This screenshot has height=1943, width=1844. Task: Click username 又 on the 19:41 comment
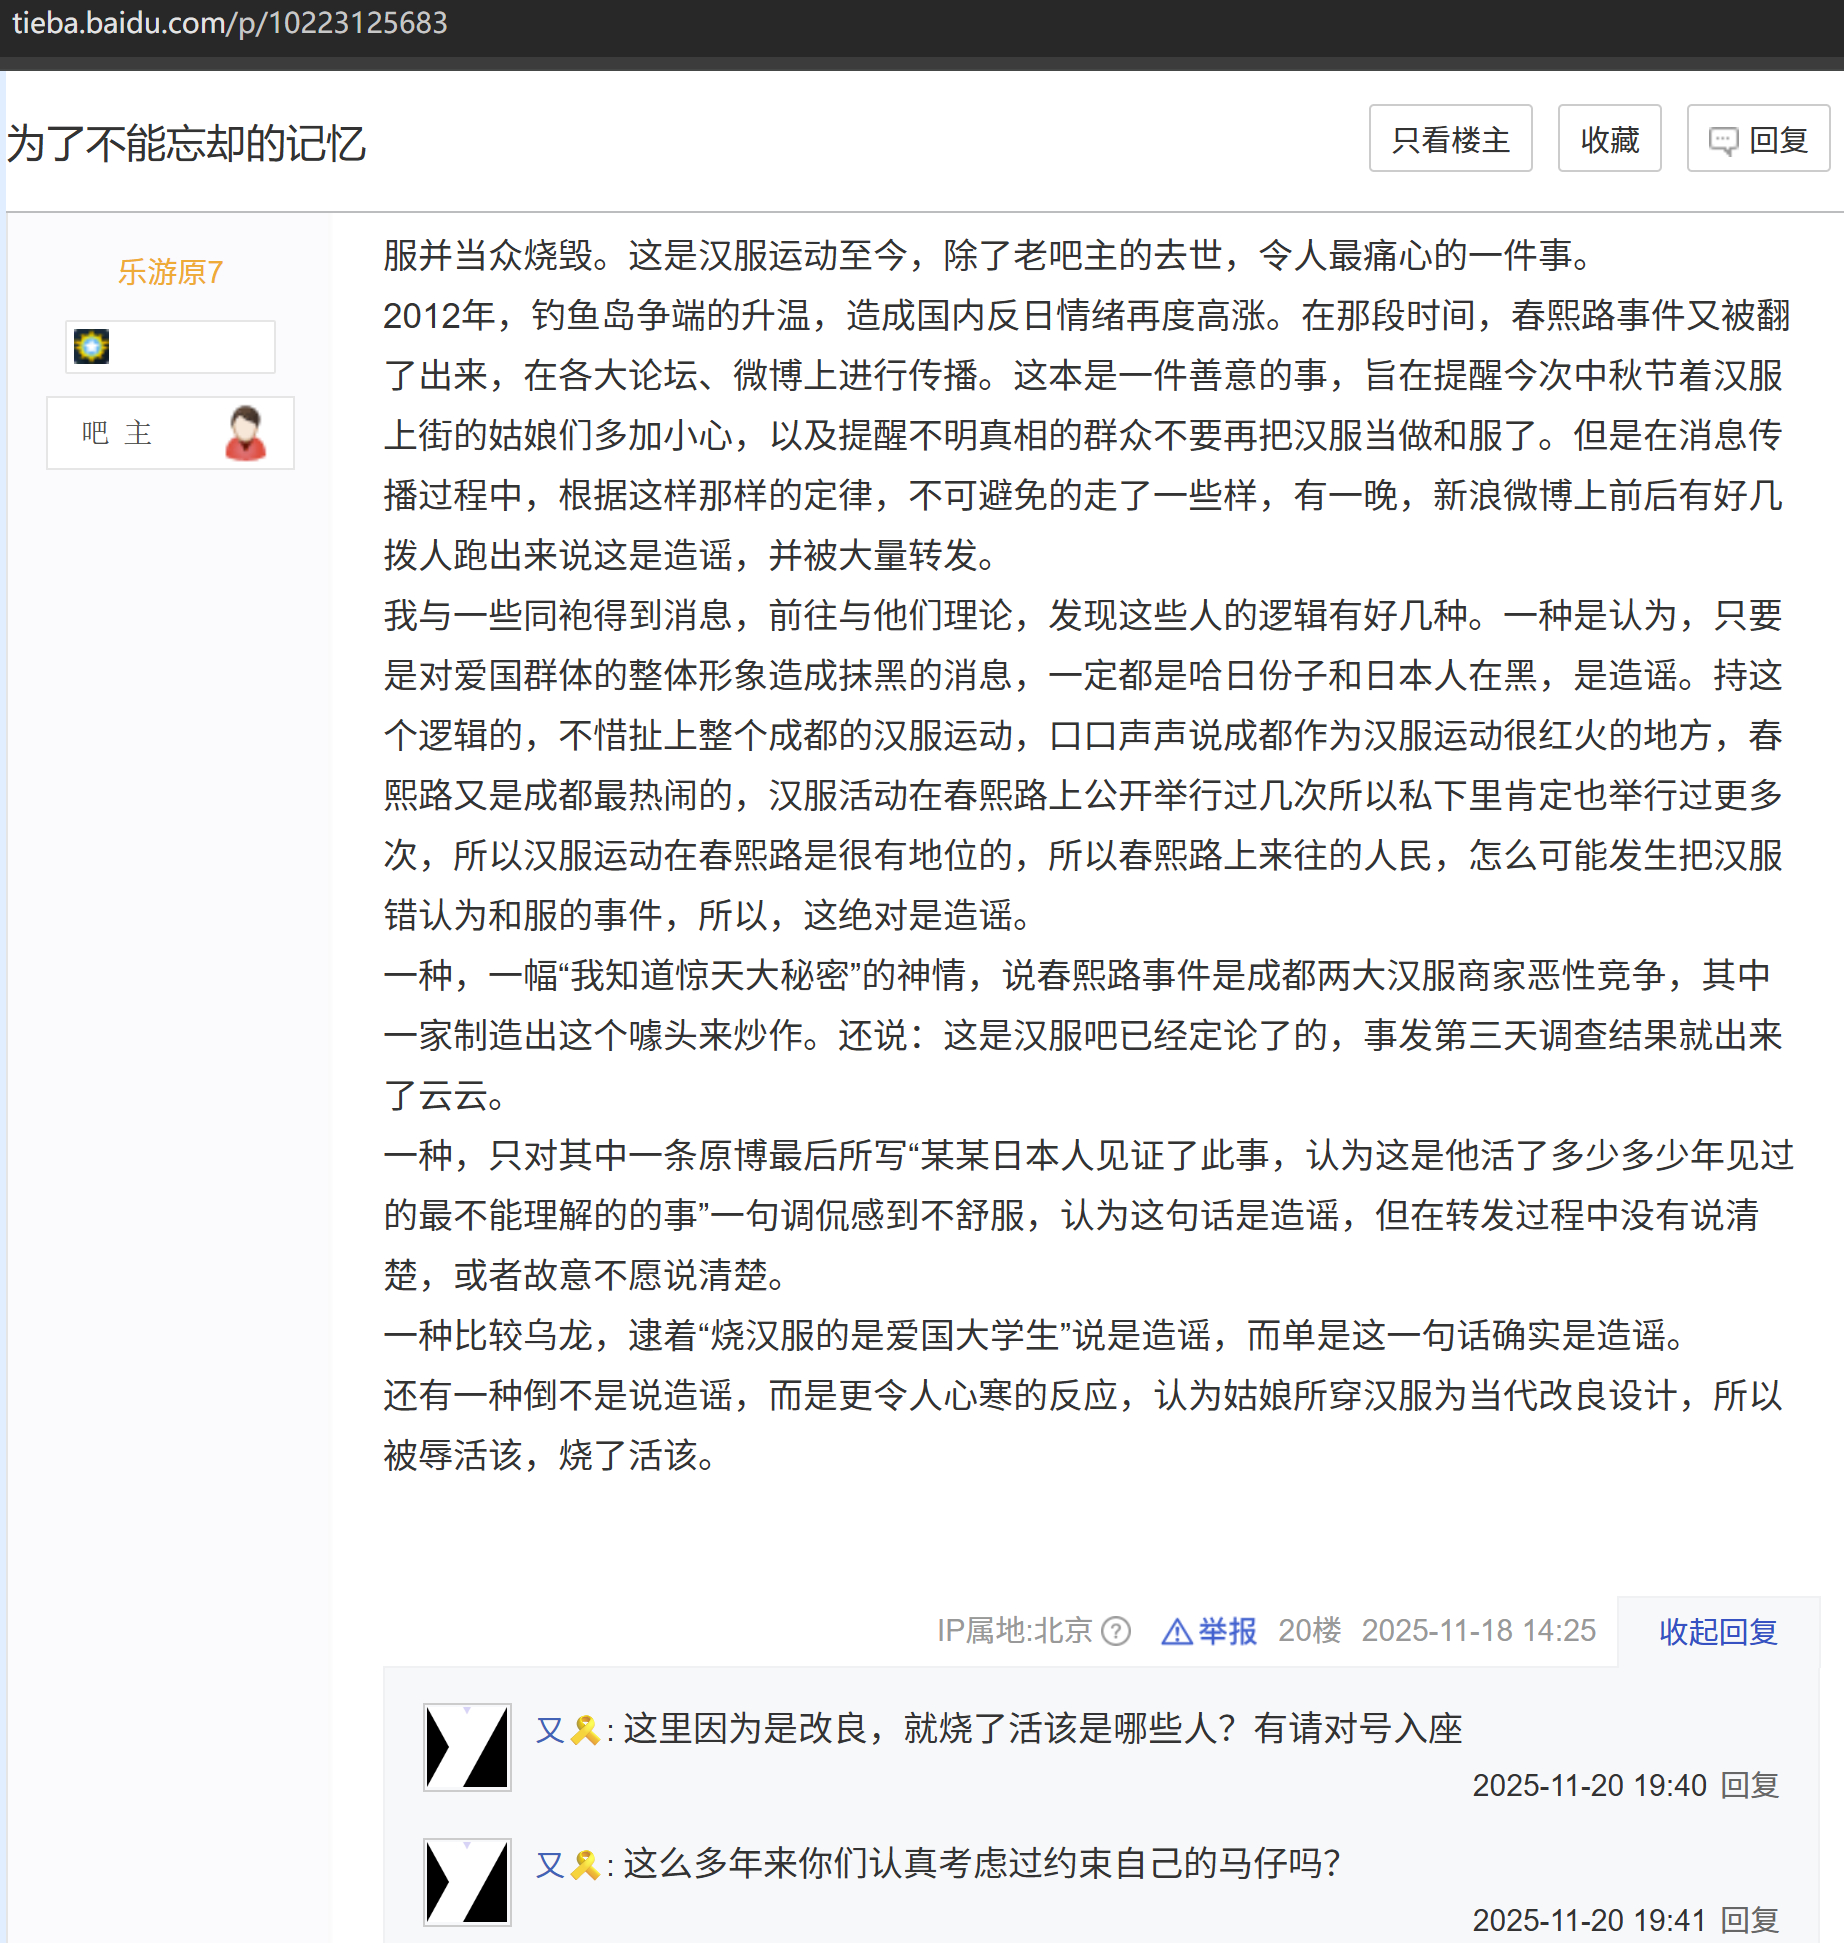coord(550,1864)
